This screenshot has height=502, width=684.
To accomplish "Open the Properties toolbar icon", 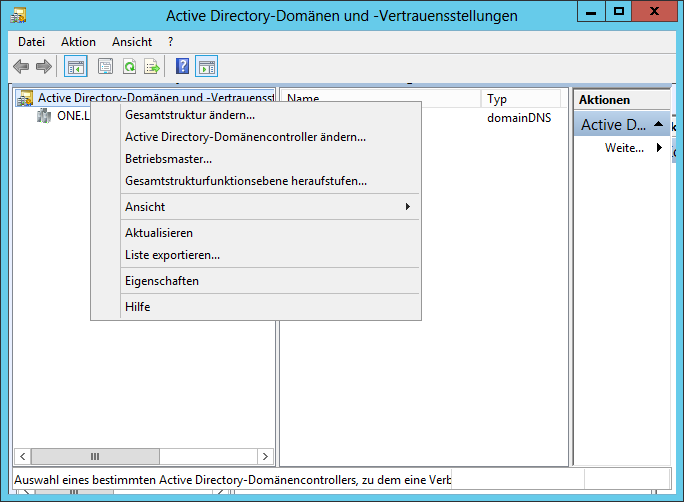I will pos(105,67).
